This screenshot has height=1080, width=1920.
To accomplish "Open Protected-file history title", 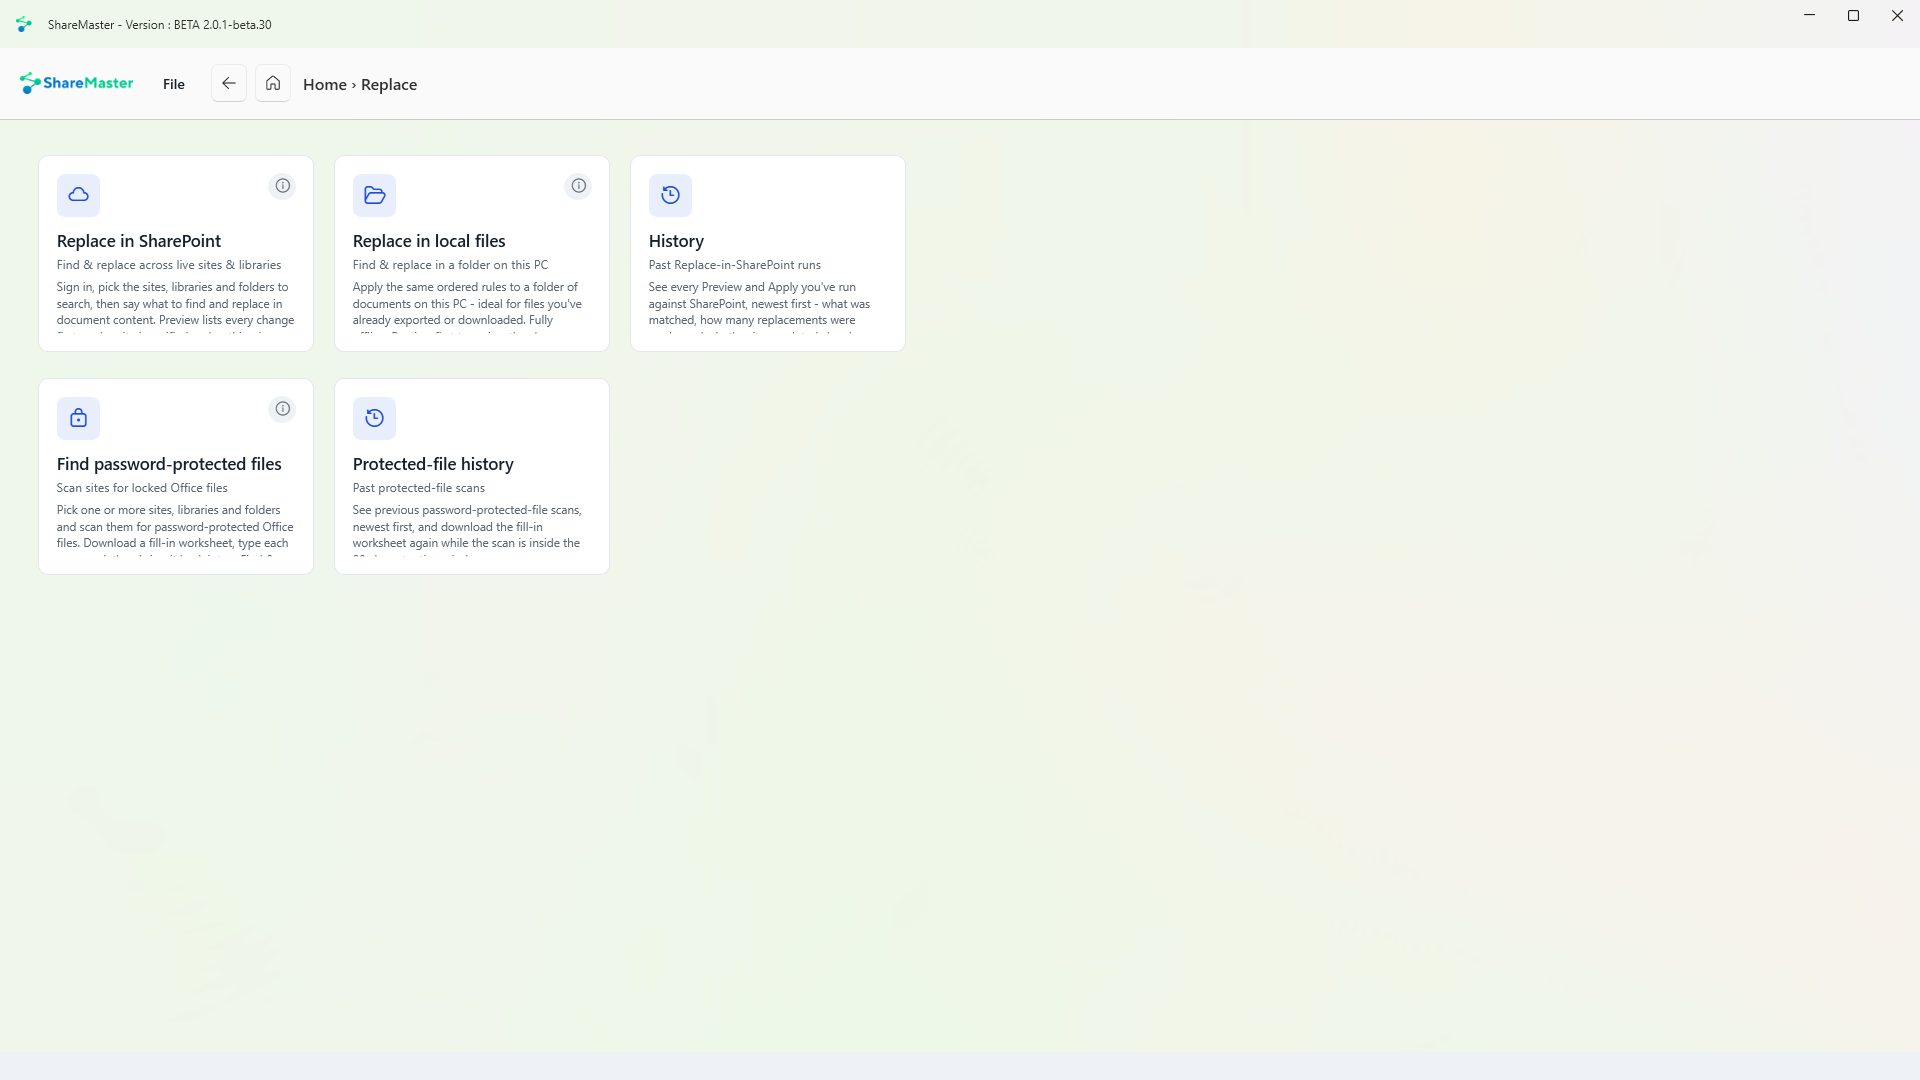I will (x=433, y=464).
